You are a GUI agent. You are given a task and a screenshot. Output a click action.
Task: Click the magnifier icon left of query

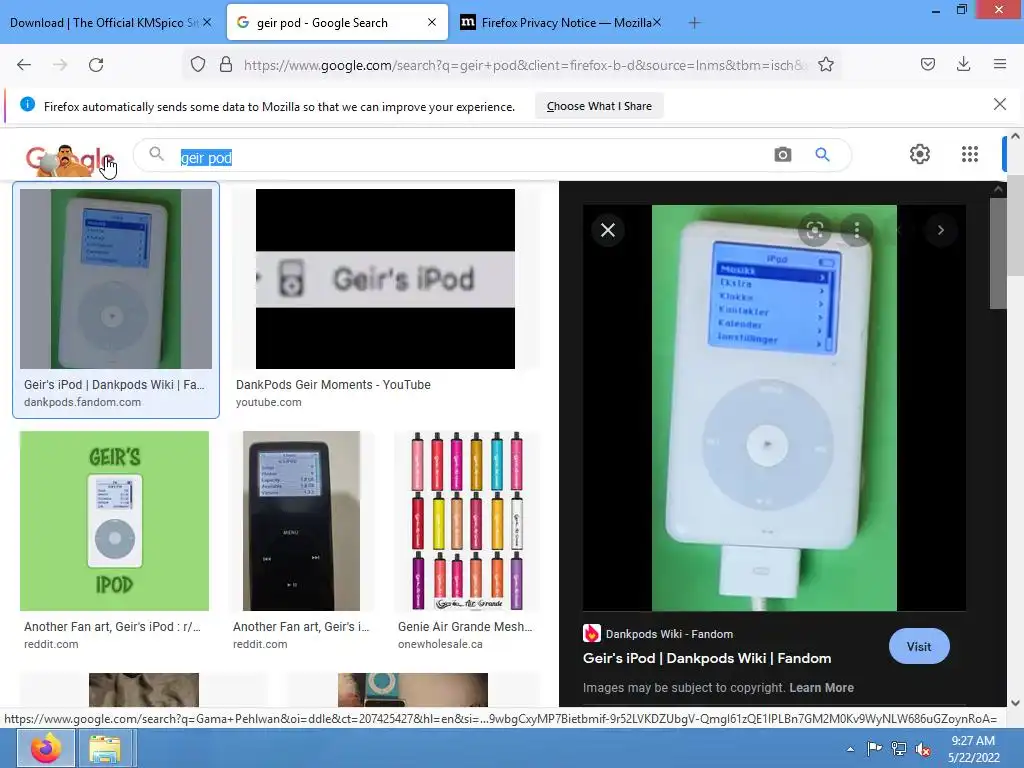point(156,154)
